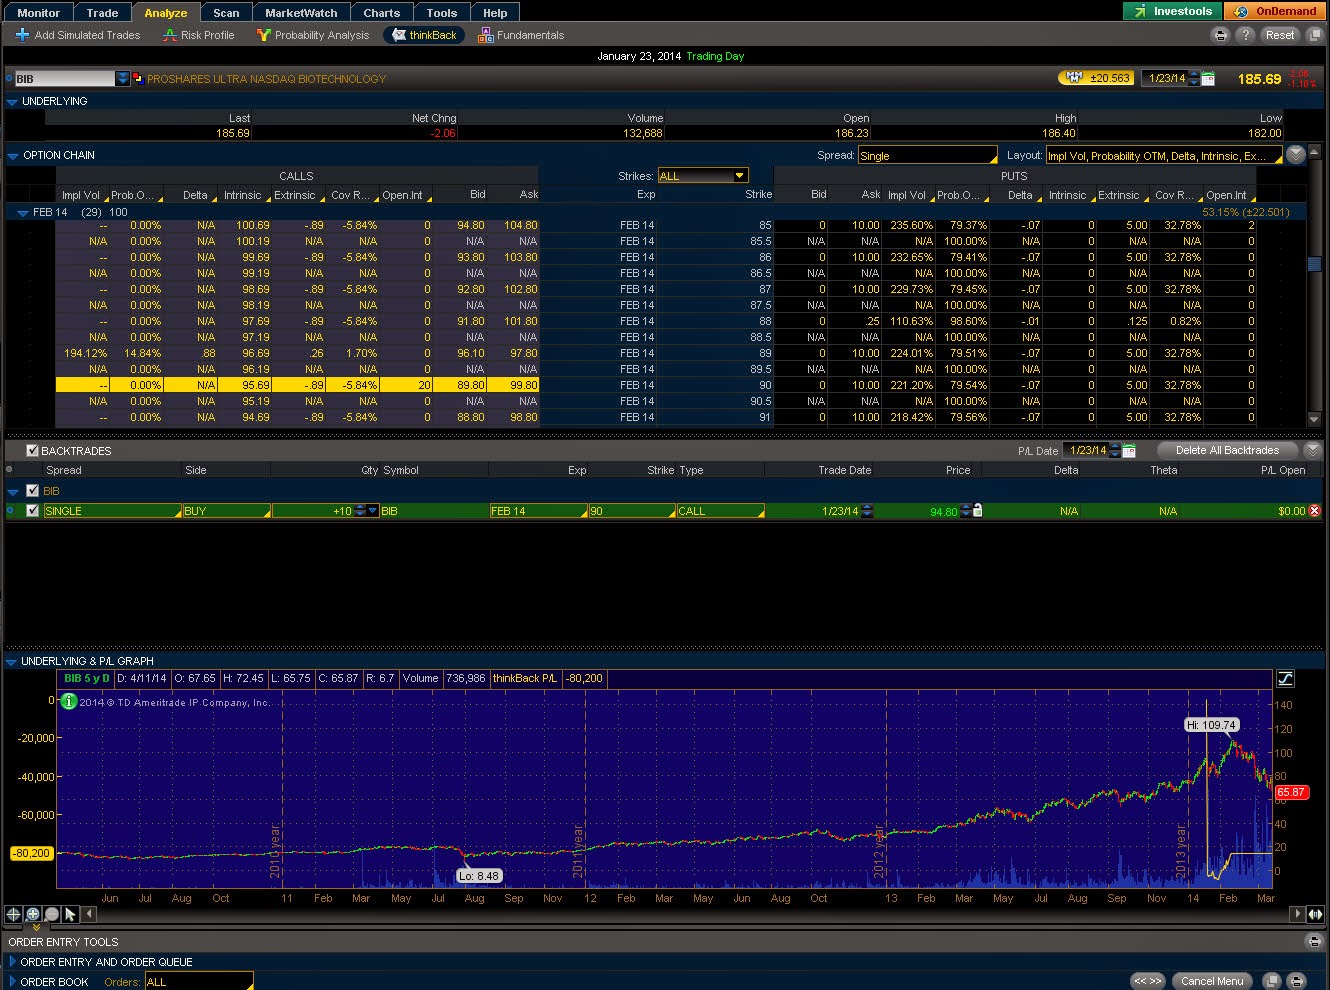
Task: Open the Risk Profile sub-tab
Action: pos(197,35)
